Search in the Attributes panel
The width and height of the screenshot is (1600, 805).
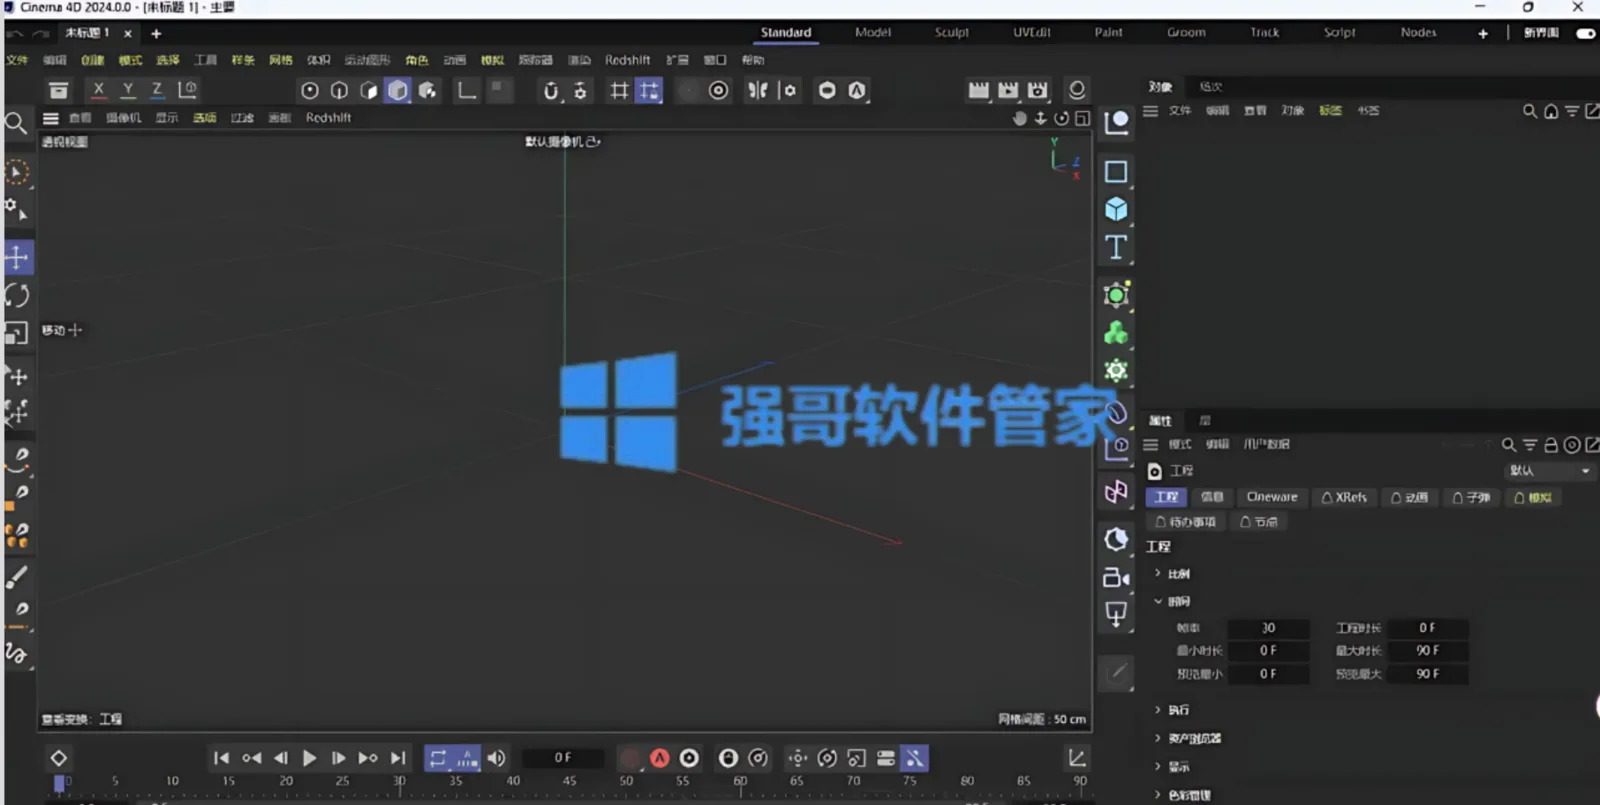click(1509, 445)
